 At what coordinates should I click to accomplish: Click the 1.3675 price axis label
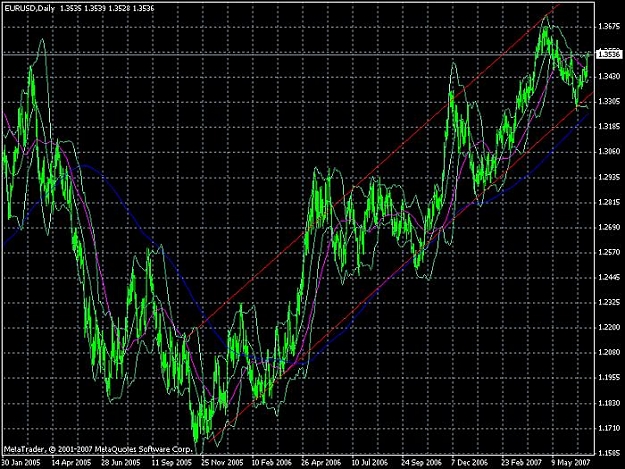[610, 27]
